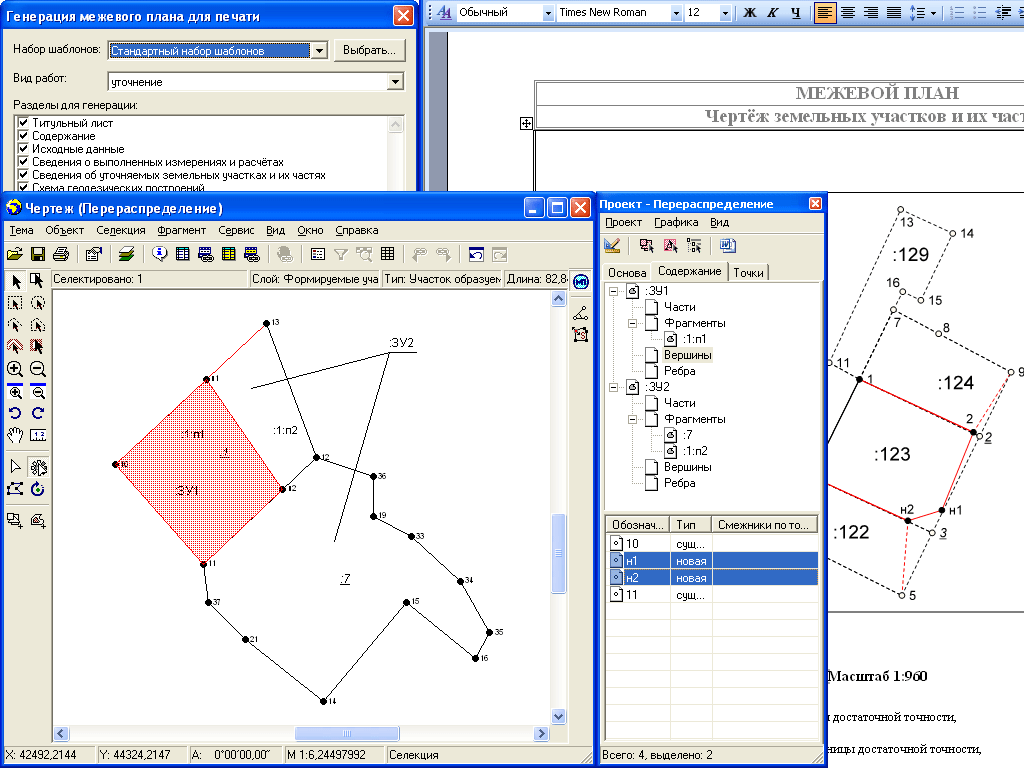Open the 'Набор шаблонов' dropdown
The image size is (1024, 768).
tap(319, 50)
